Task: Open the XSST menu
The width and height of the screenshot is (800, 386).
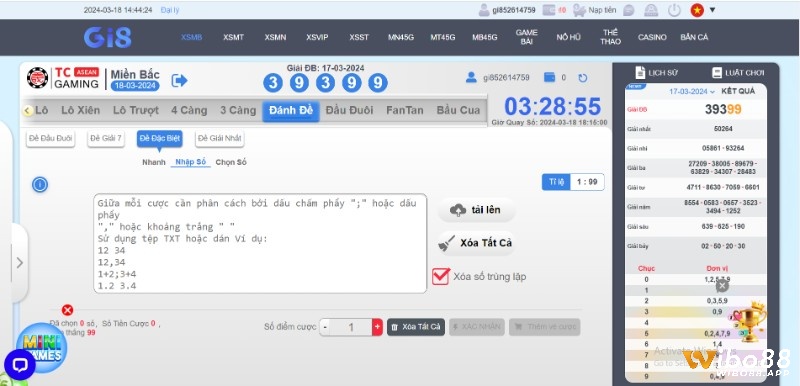Action: tap(359, 37)
